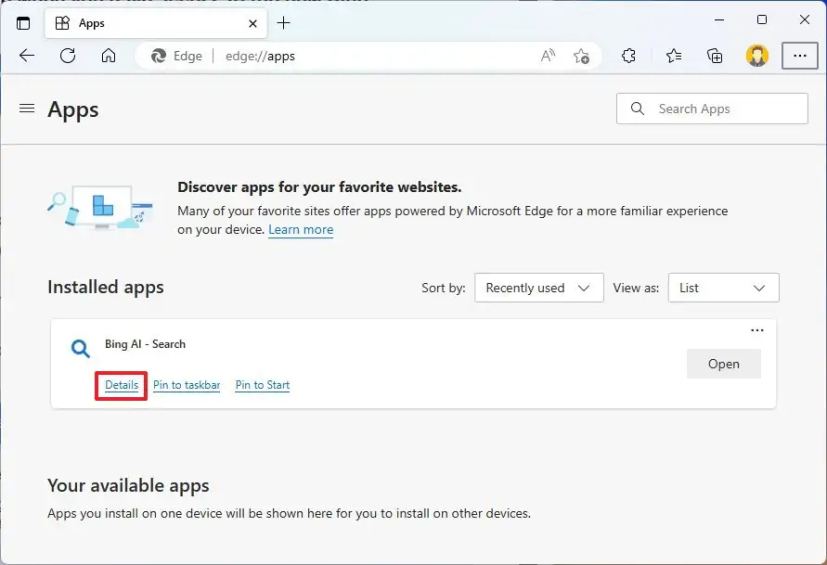Screen dimensions: 827x565
Task: Open the Favorites list icon
Action: [x=674, y=55]
